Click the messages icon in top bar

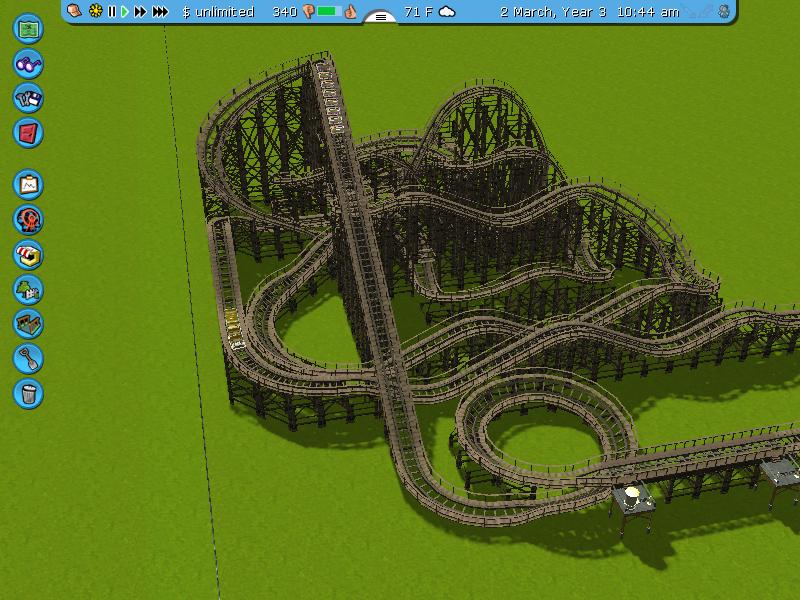click(x=74, y=11)
